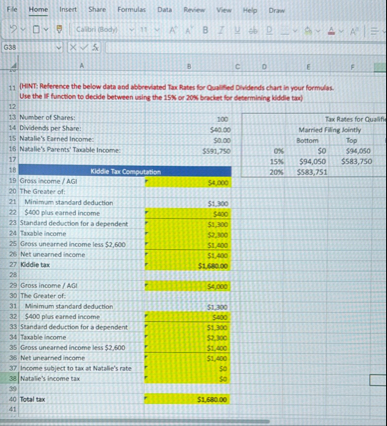Select the 'Married Filing Jointly' heading cell
The height and width of the screenshot is (426, 387).
point(329,130)
